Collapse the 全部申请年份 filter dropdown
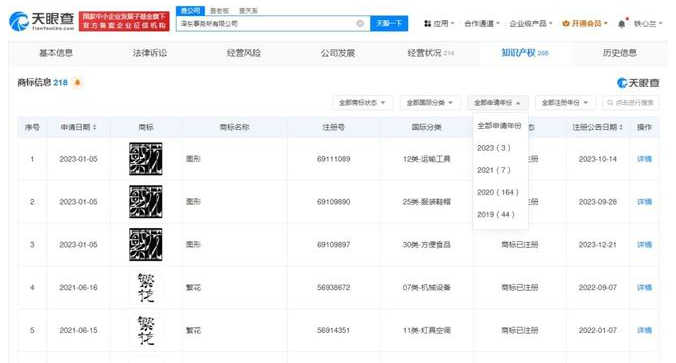The image size is (676, 363). coord(498,103)
